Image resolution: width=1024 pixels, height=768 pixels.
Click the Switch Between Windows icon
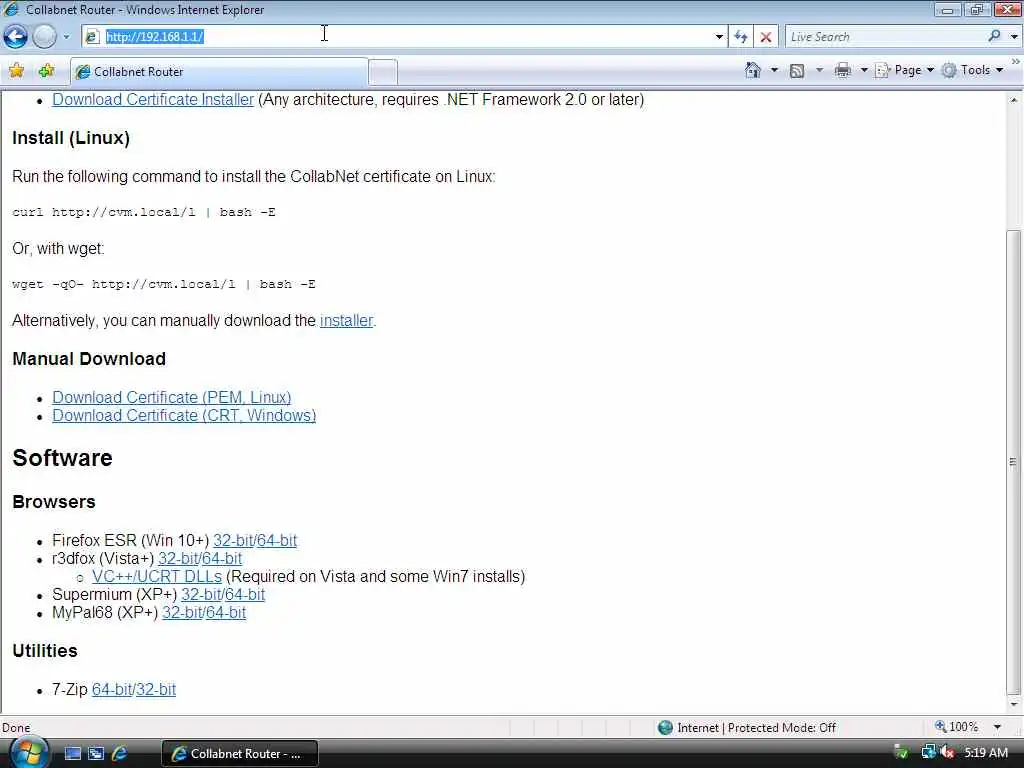point(96,754)
